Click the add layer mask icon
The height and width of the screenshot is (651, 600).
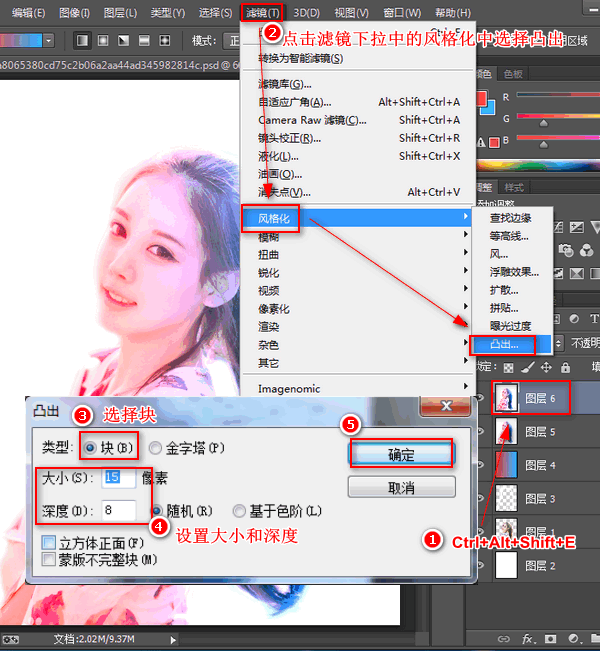[551, 639]
